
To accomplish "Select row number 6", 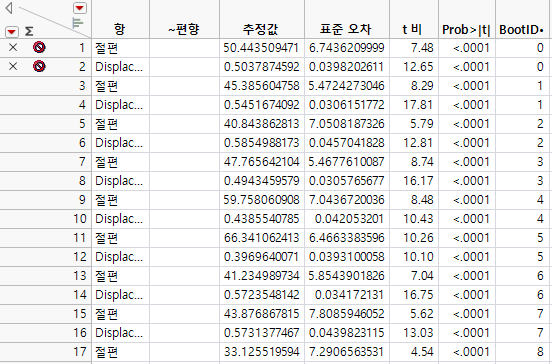I will (x=82, y=143).
